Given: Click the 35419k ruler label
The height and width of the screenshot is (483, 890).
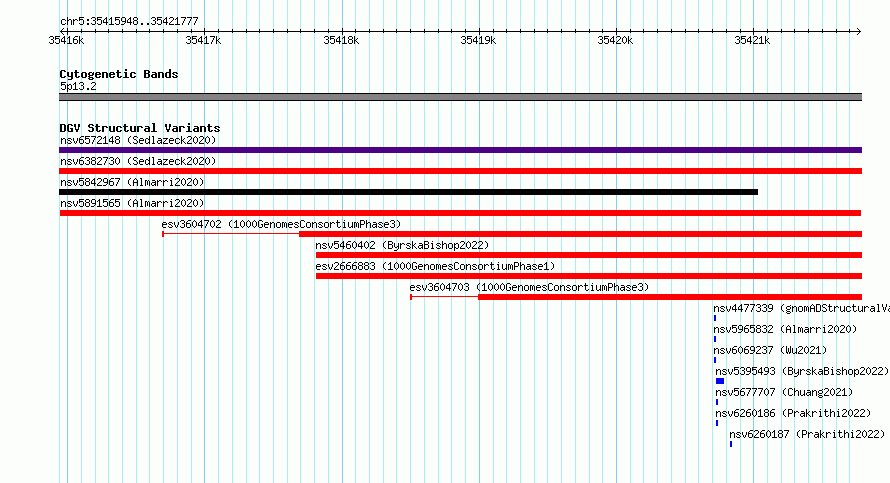Looking at the screenshot, I should [478, 40].
